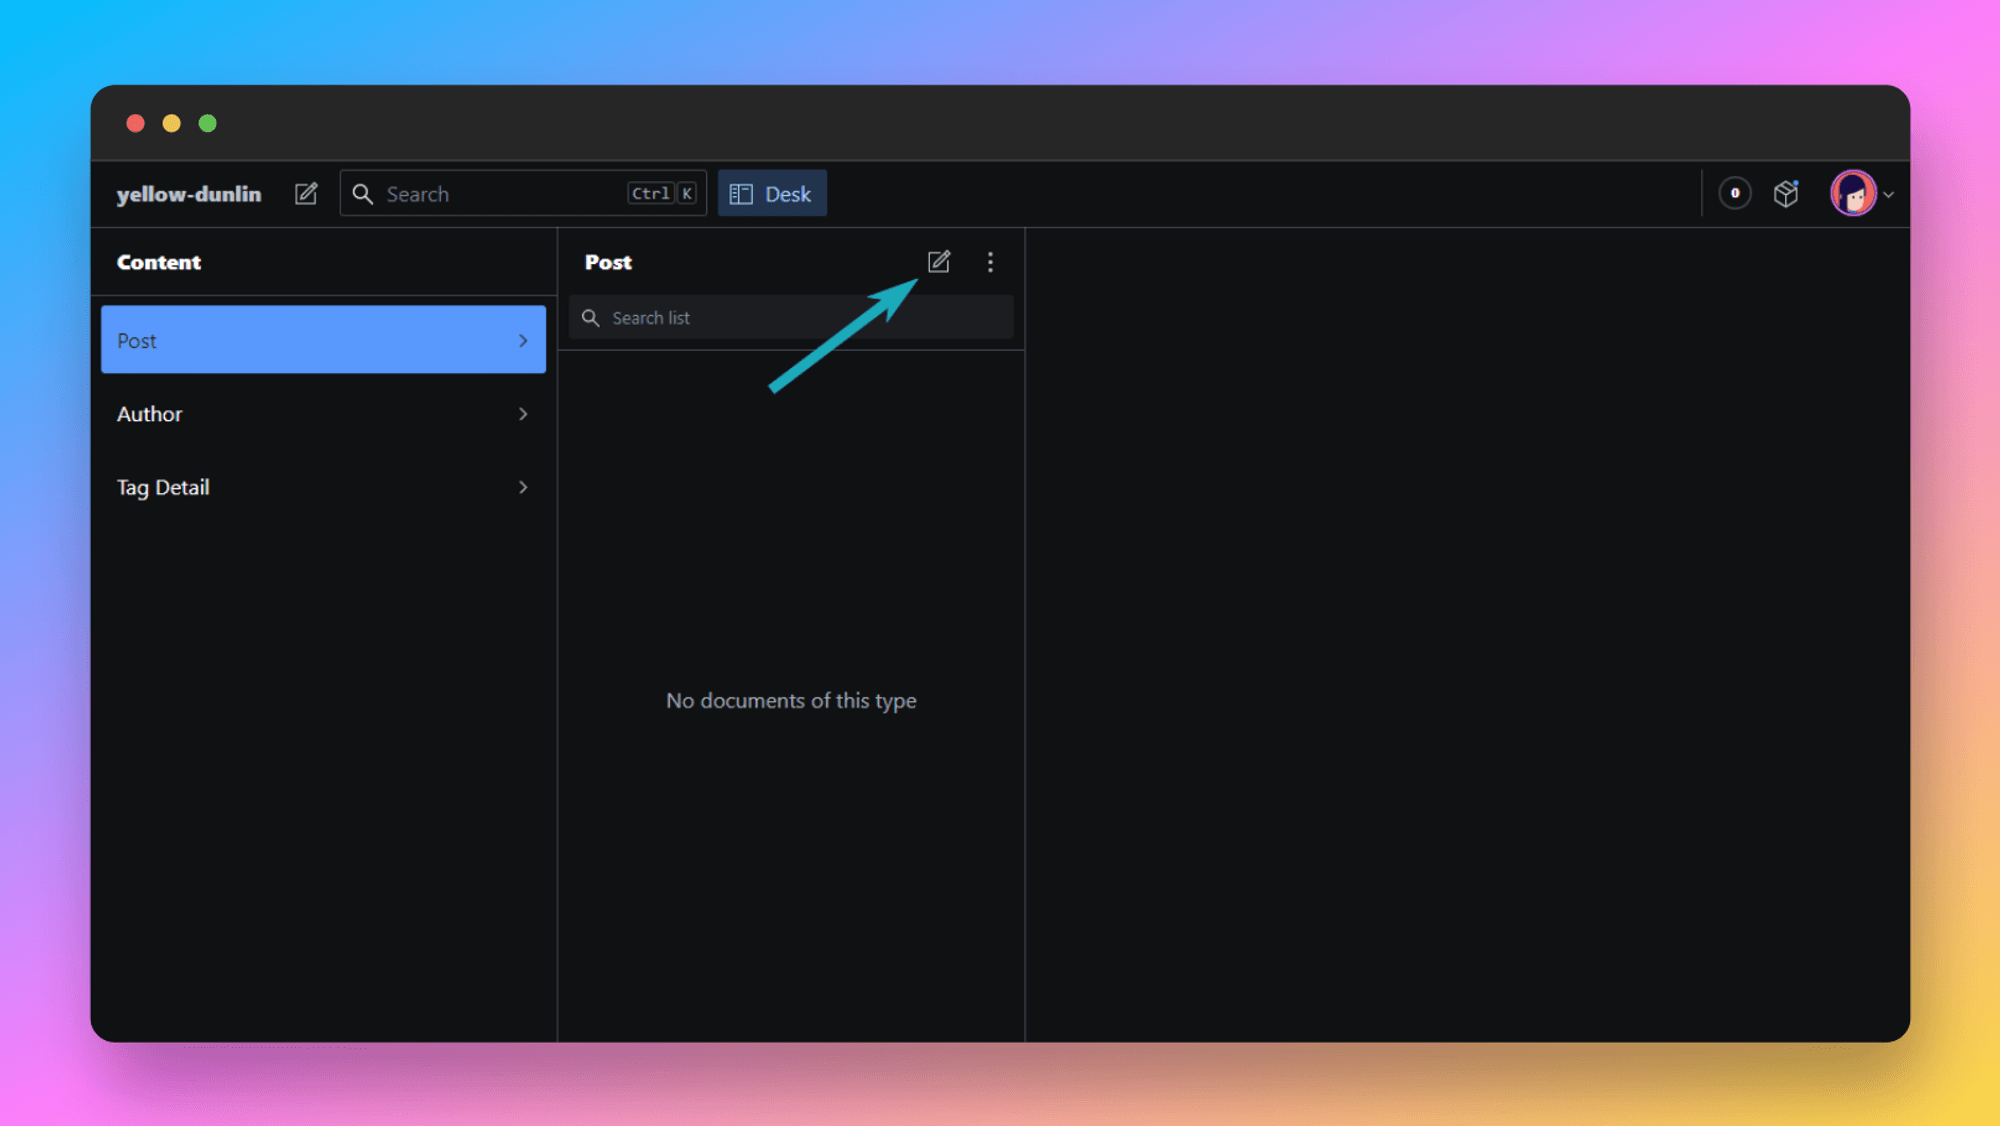This screenshot has height=1126, width=2000.
Task: Open the user menu dropdown arrow
Action: pos(1889,195)
